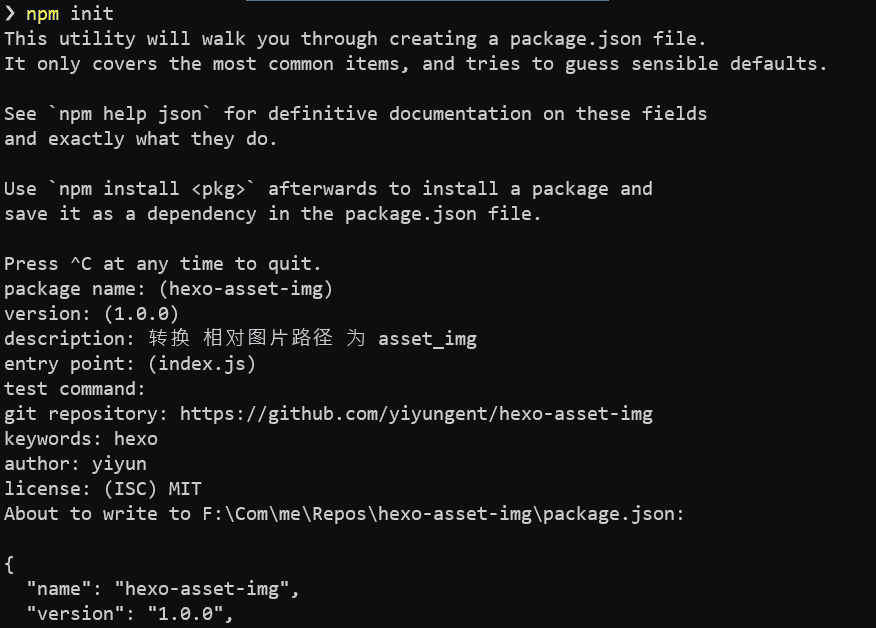Click the word init in the command
Viewport: 876px width, 628px height.
(x=92, y=13)
